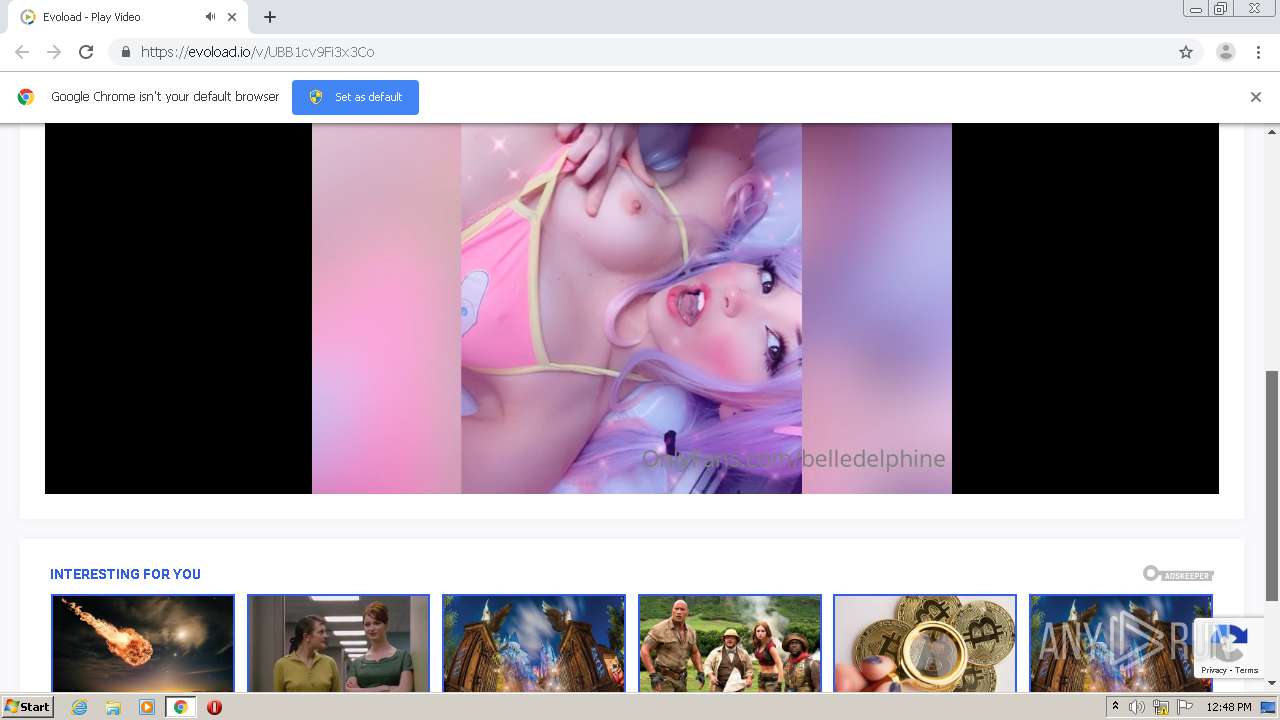This screenshot has width=1280, height=720.
Task: Click the page scrollbar up arrow
Action: click(1272, 131)
